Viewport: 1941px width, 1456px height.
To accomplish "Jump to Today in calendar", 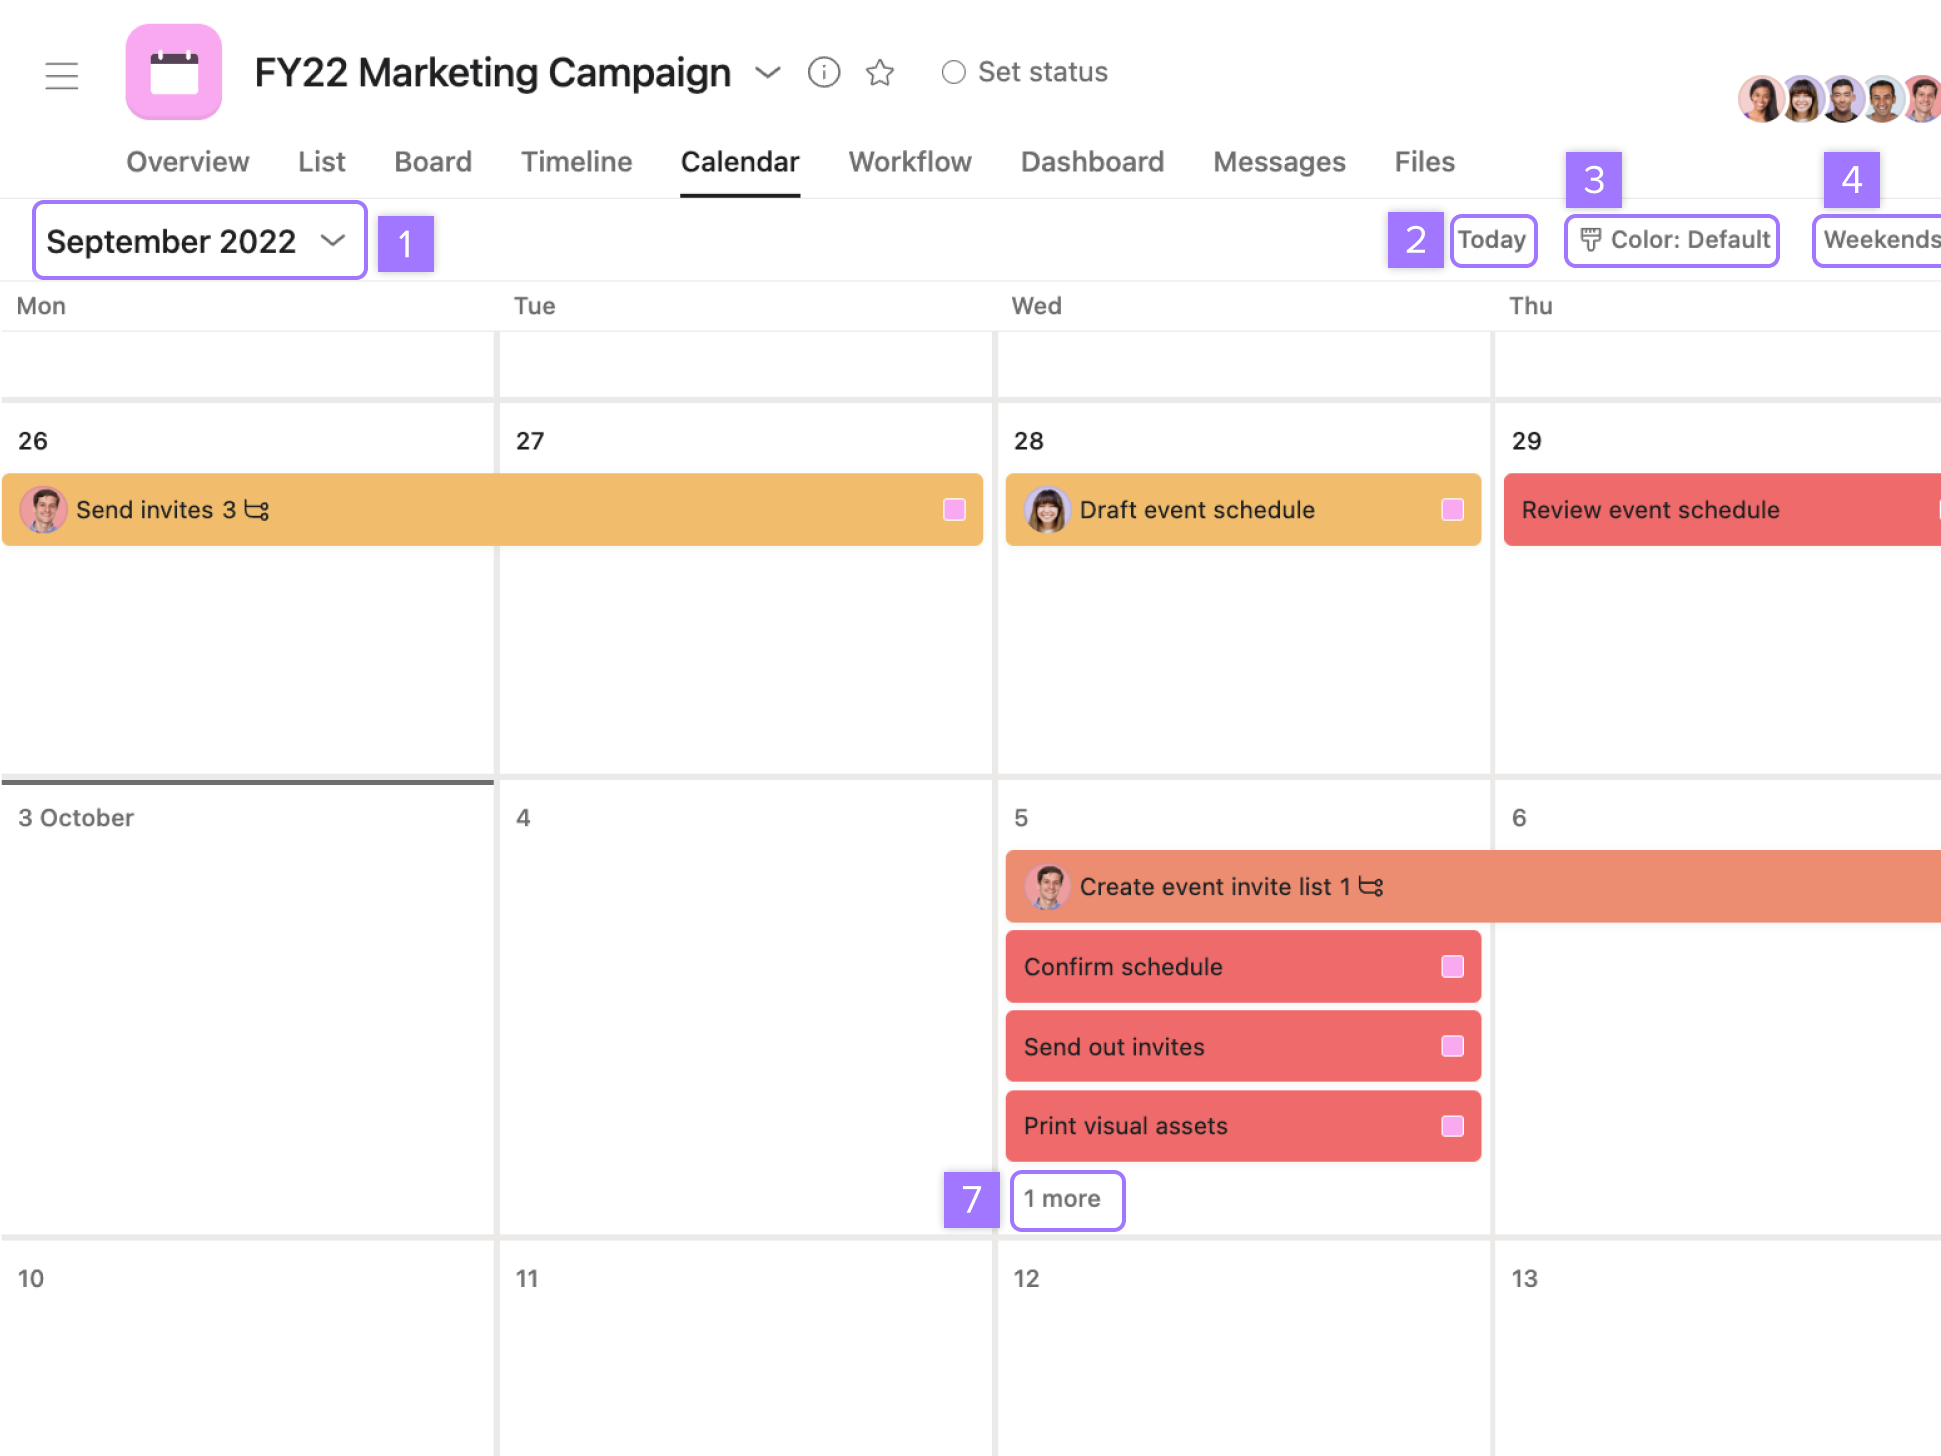I will coord(1493,240).
